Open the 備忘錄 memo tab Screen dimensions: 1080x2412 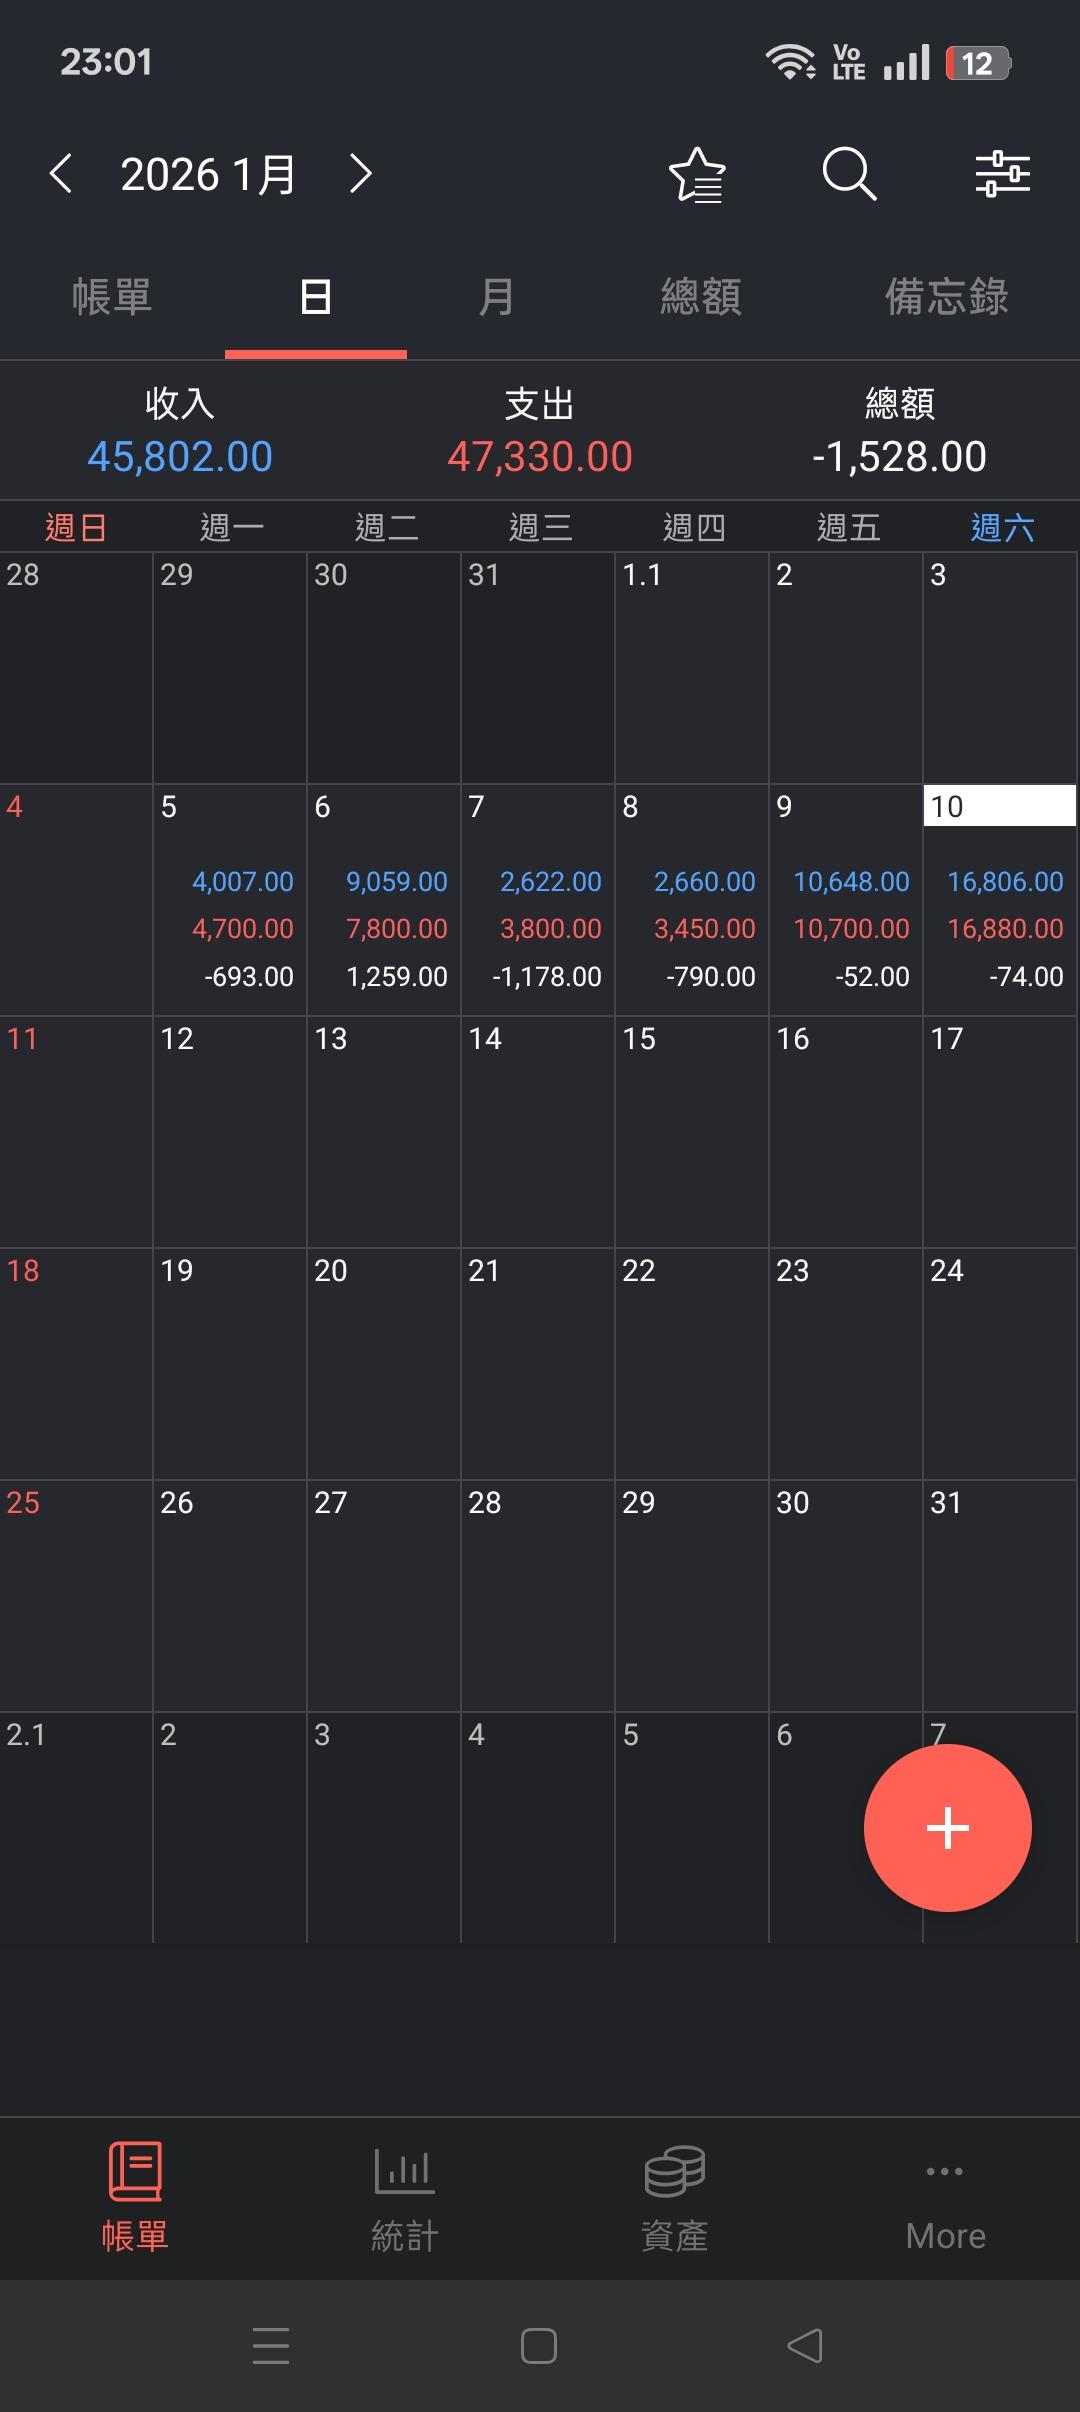[946, 297]
